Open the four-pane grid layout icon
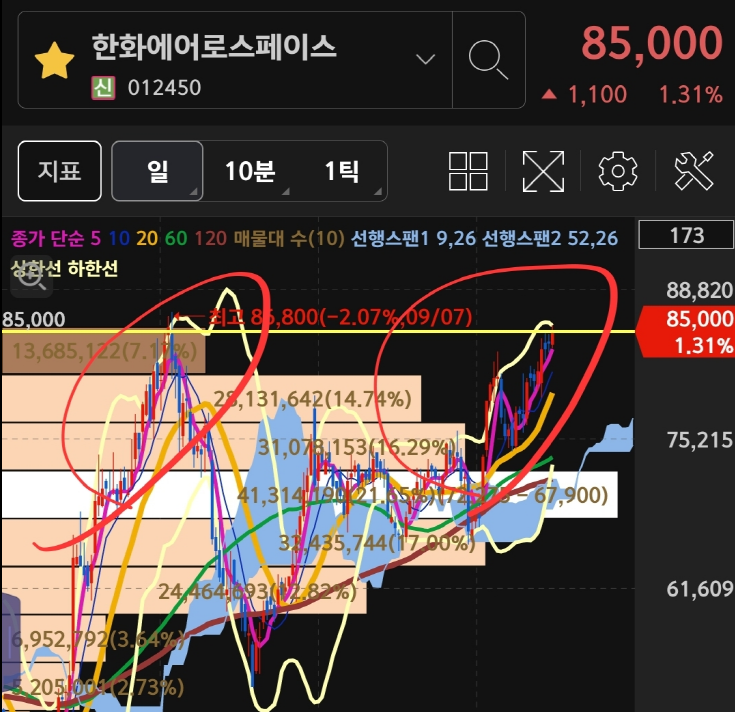Viewport: 735px width, 712px height. tap(468, 171)
